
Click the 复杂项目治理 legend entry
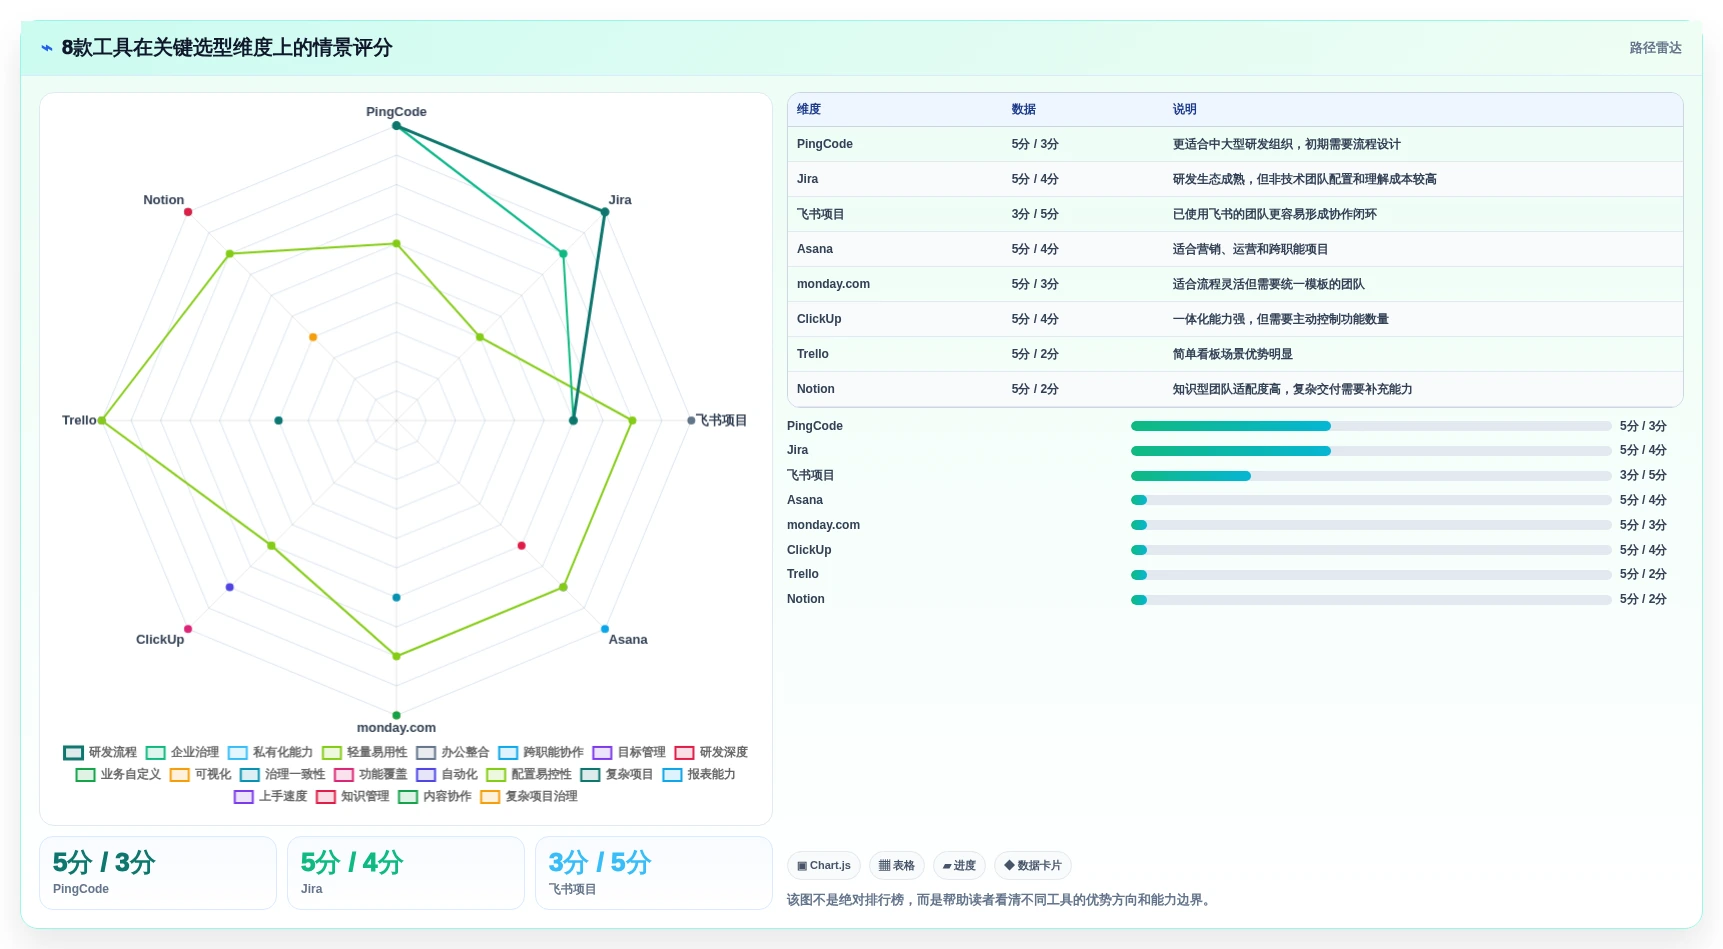click(529, 796)
